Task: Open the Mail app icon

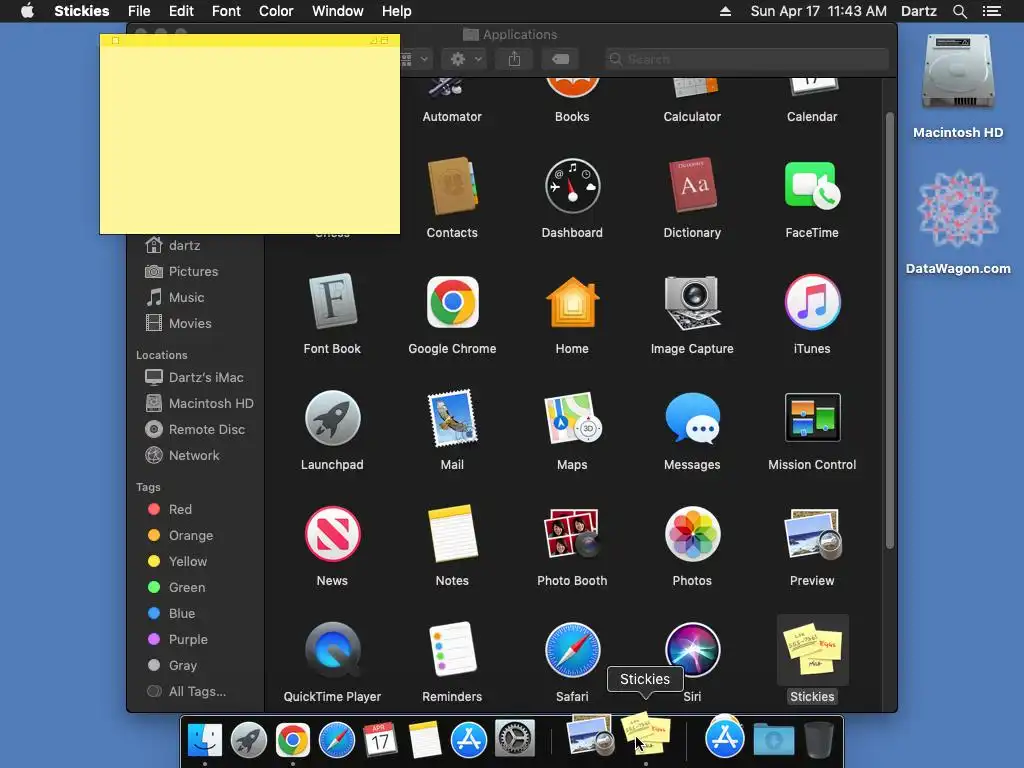Action: (452, 418)
